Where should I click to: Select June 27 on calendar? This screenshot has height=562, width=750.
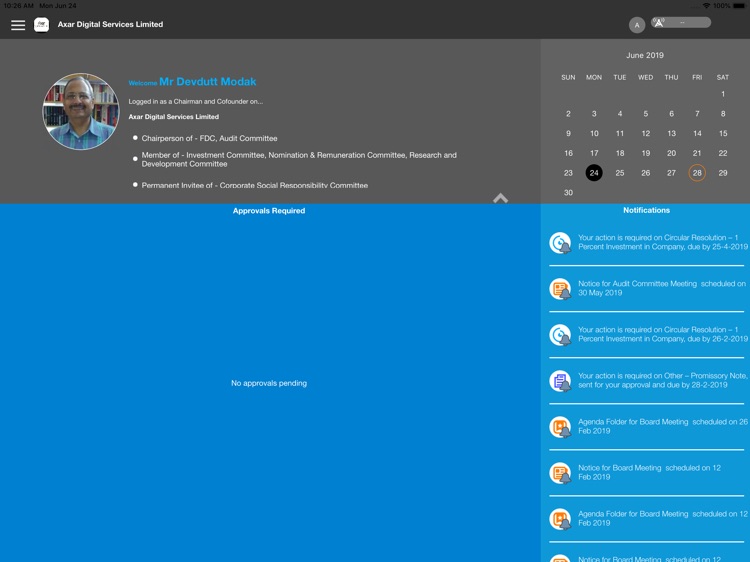coord(672,173)
